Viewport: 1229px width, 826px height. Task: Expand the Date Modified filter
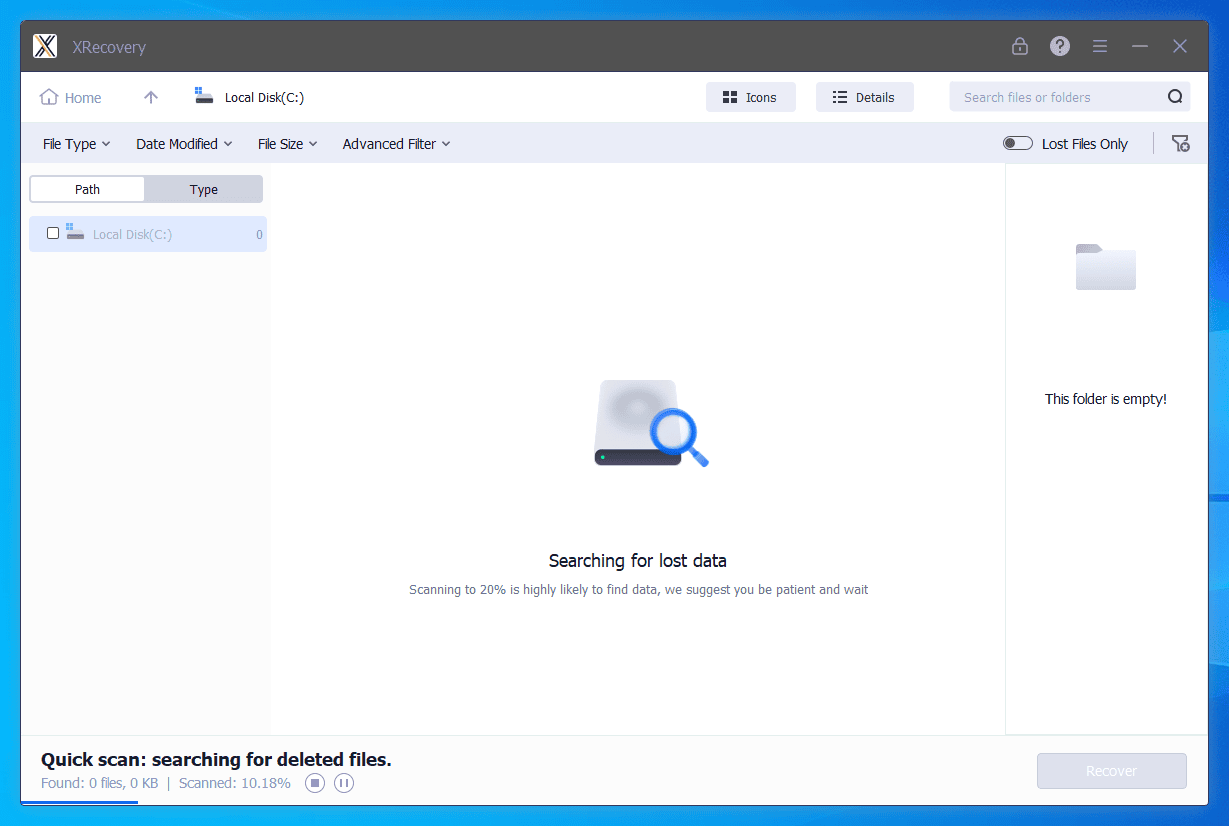[183, 143]
